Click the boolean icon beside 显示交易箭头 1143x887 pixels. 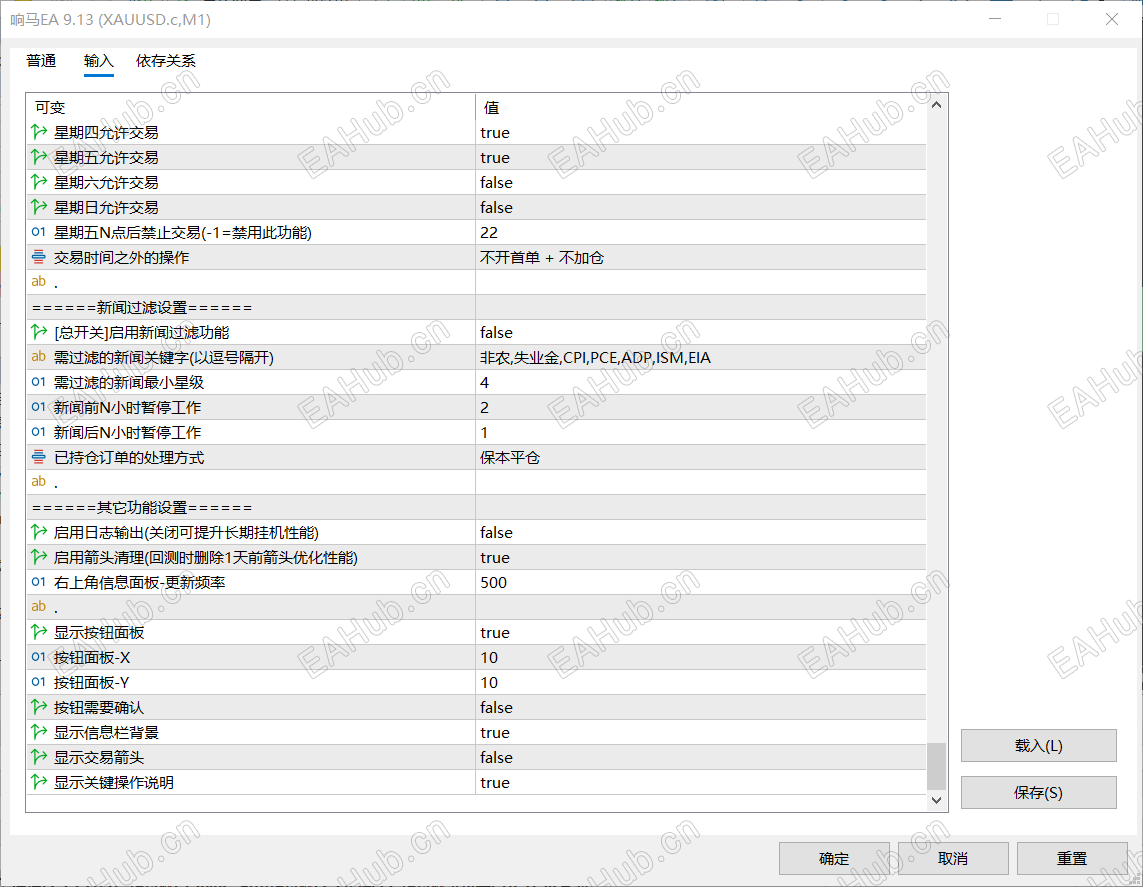pyautogui.click(x=39, y=757)
